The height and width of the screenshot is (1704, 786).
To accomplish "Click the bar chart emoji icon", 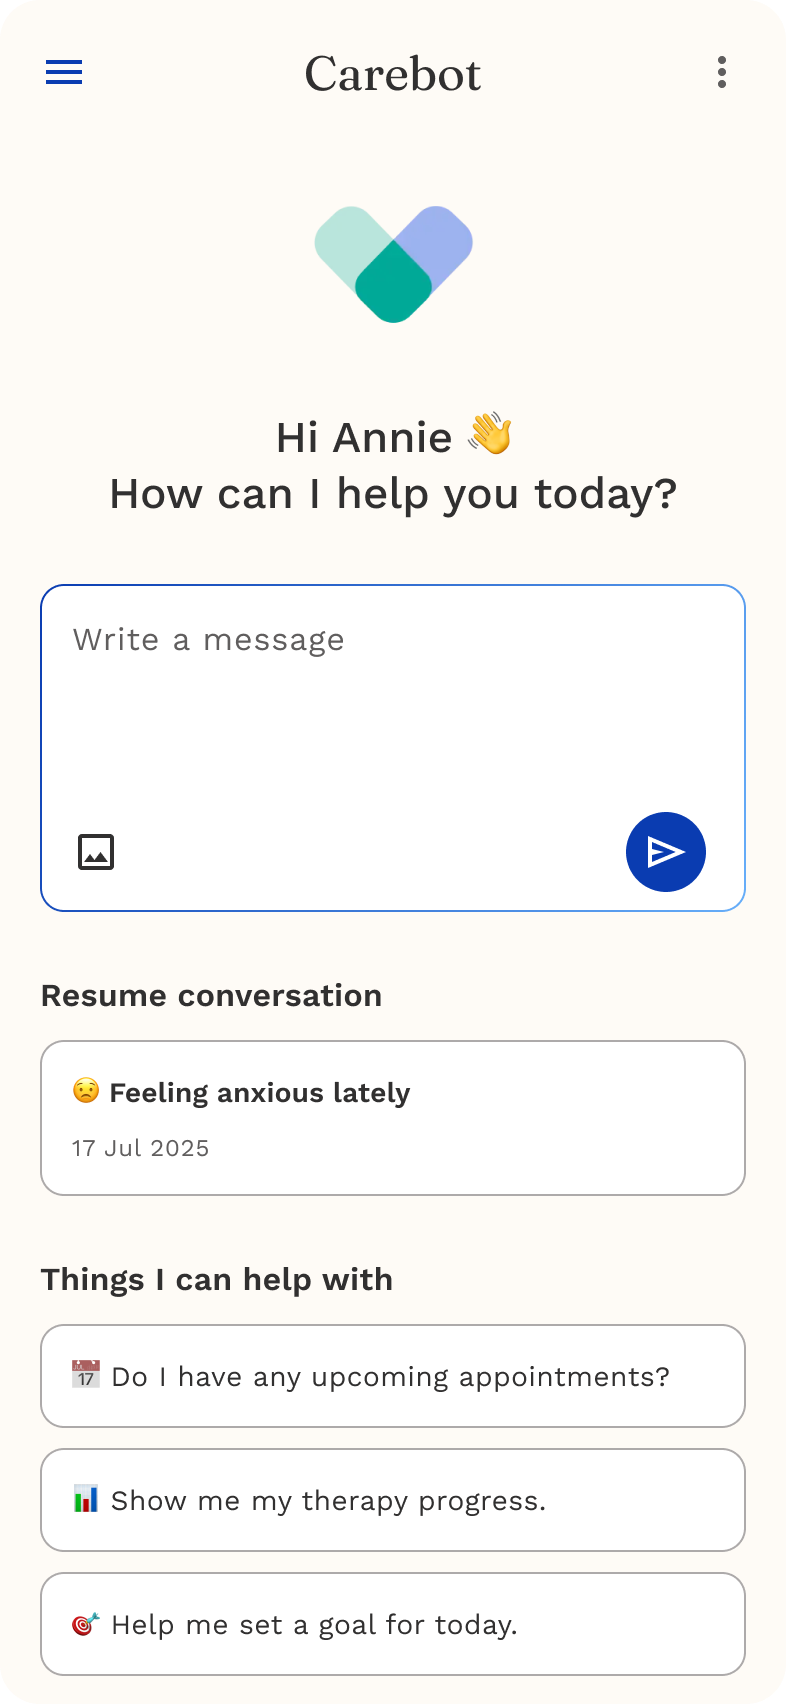I will click(x=86, y=1499).
